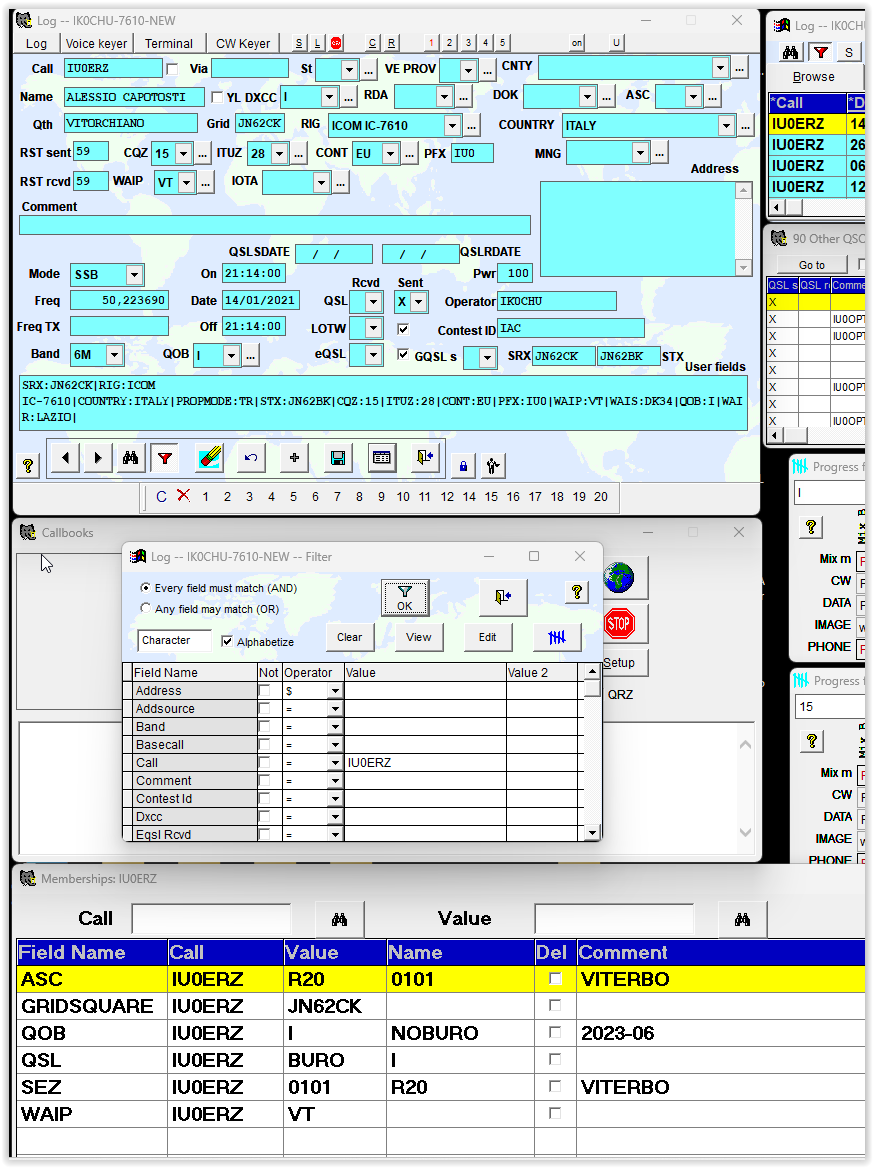Open operator dropdown for Call filter row
Image resolution: width=873 pixels, height=1168 pixels.
coord(335,763)
